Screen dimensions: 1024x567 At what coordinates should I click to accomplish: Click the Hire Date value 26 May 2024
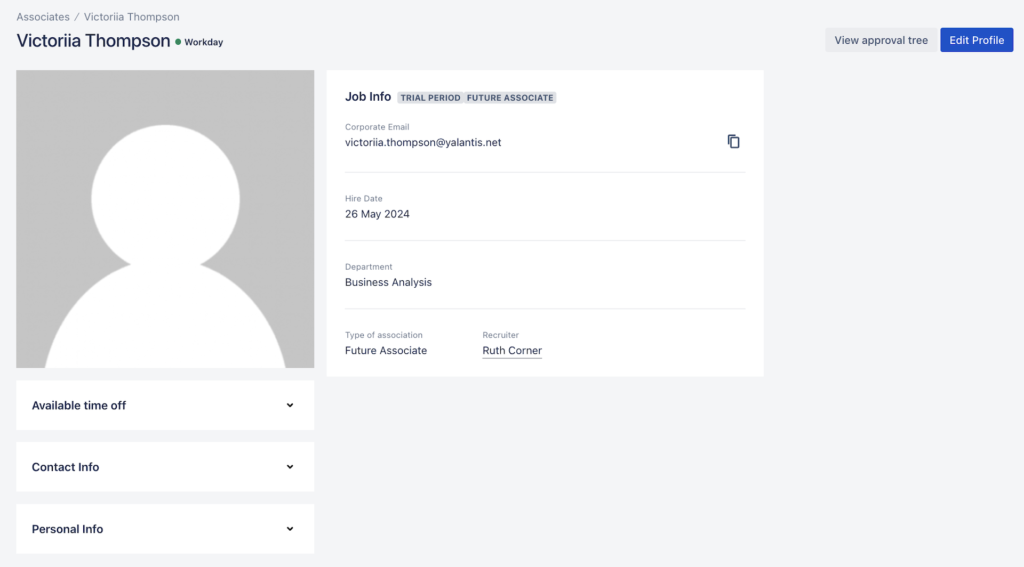377,214
